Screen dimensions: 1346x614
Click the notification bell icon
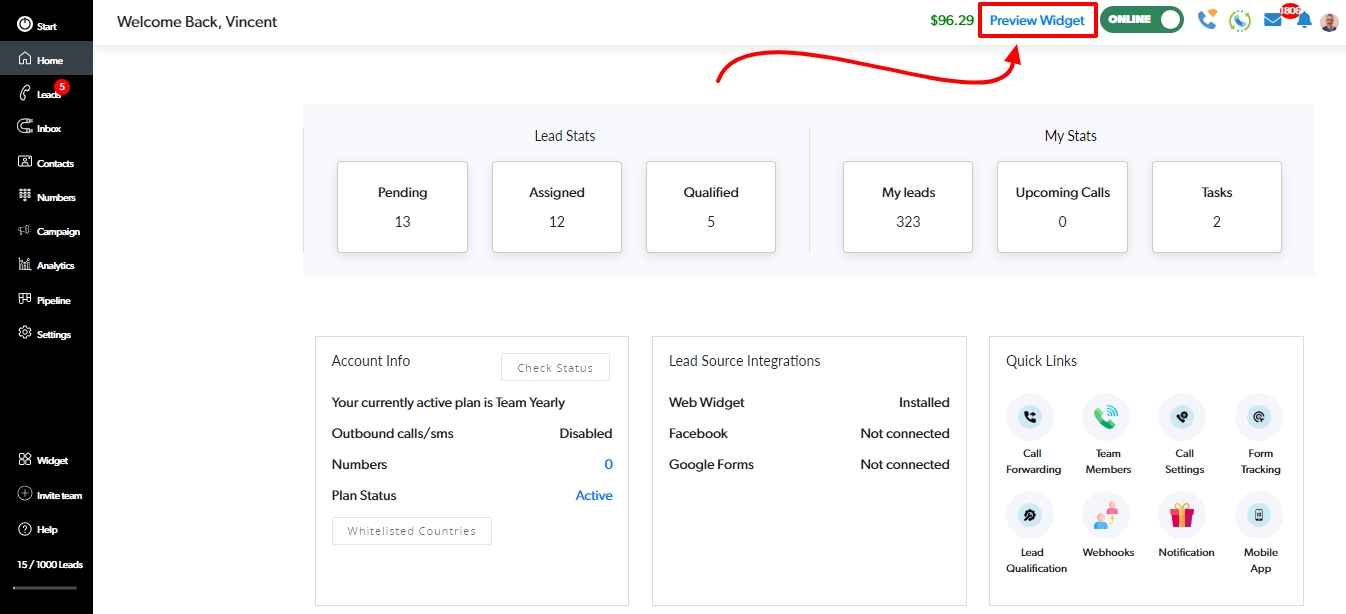click(x=1304, y=21)
